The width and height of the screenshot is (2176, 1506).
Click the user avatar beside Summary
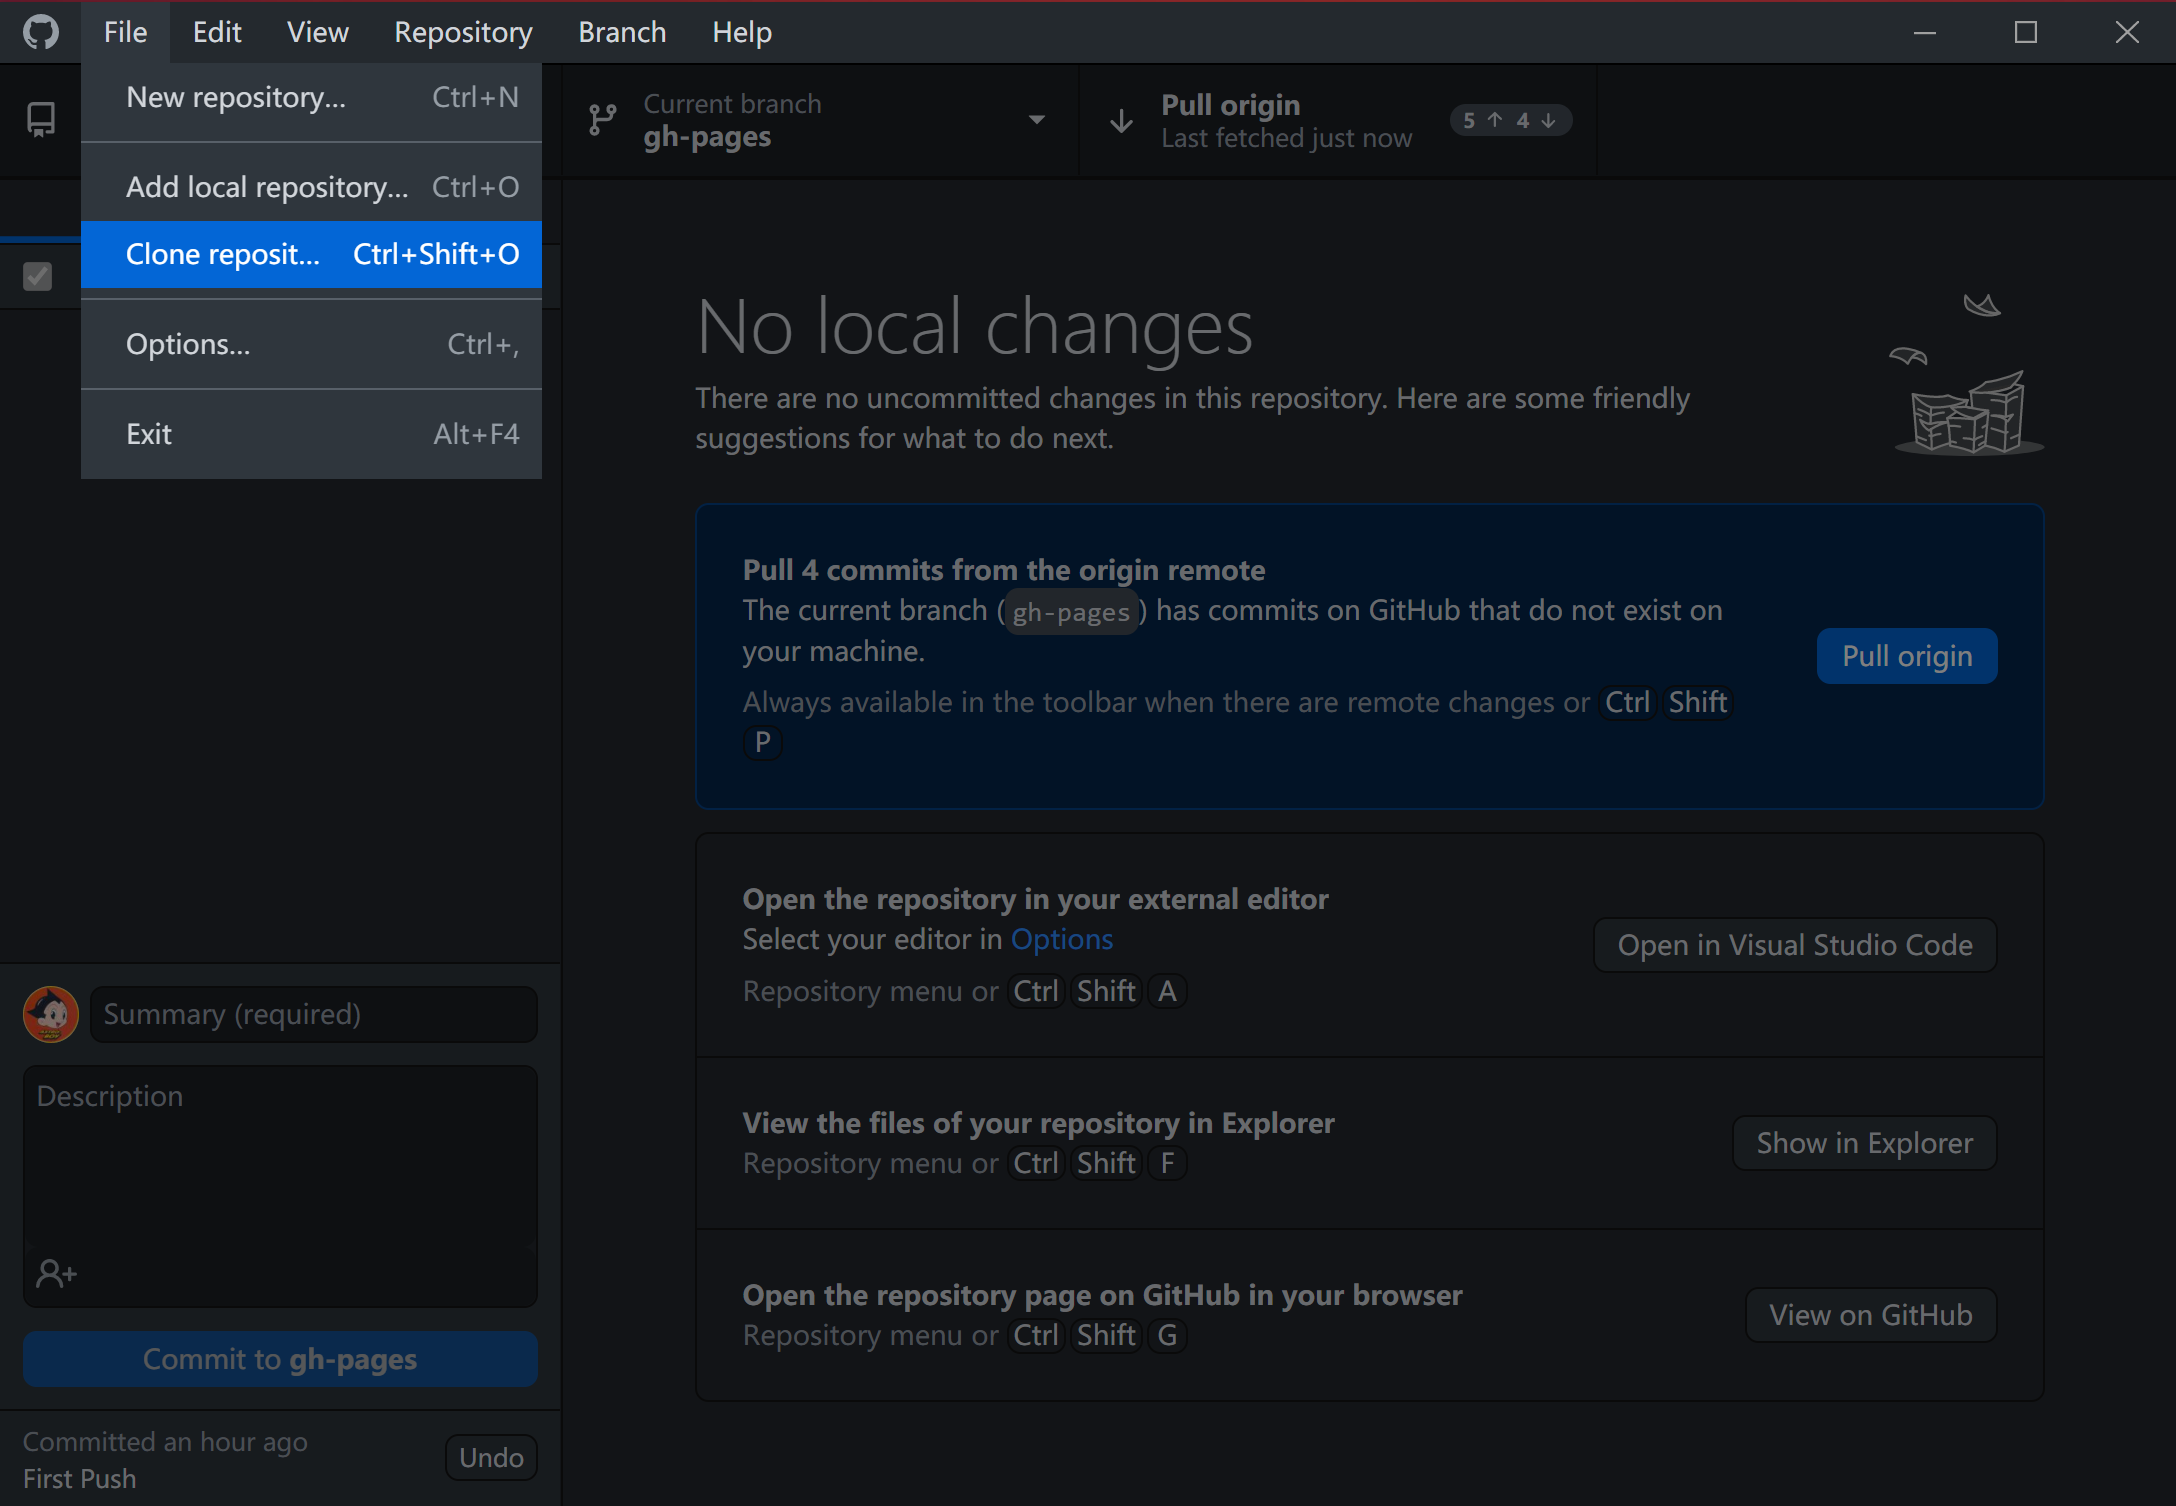pyautogui.click(x=51, y=1014)
